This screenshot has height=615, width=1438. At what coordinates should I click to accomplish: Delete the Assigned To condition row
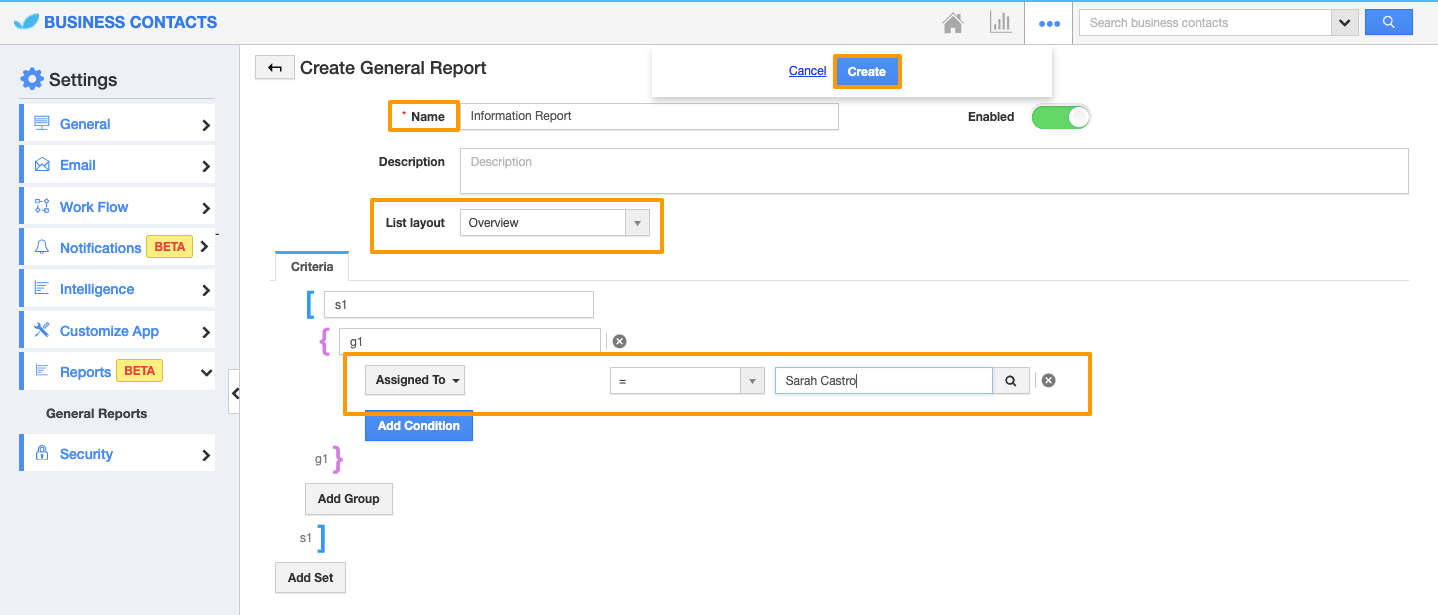1048,380
